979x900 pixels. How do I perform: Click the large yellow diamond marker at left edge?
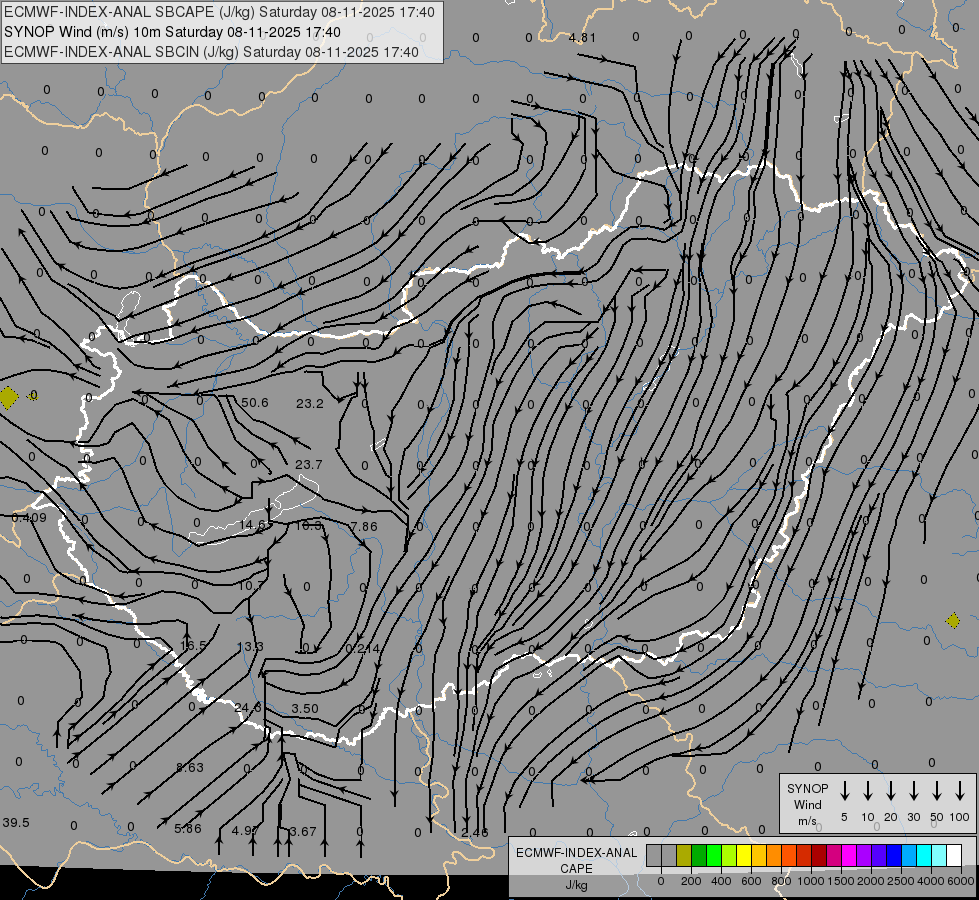pos(8,397)
